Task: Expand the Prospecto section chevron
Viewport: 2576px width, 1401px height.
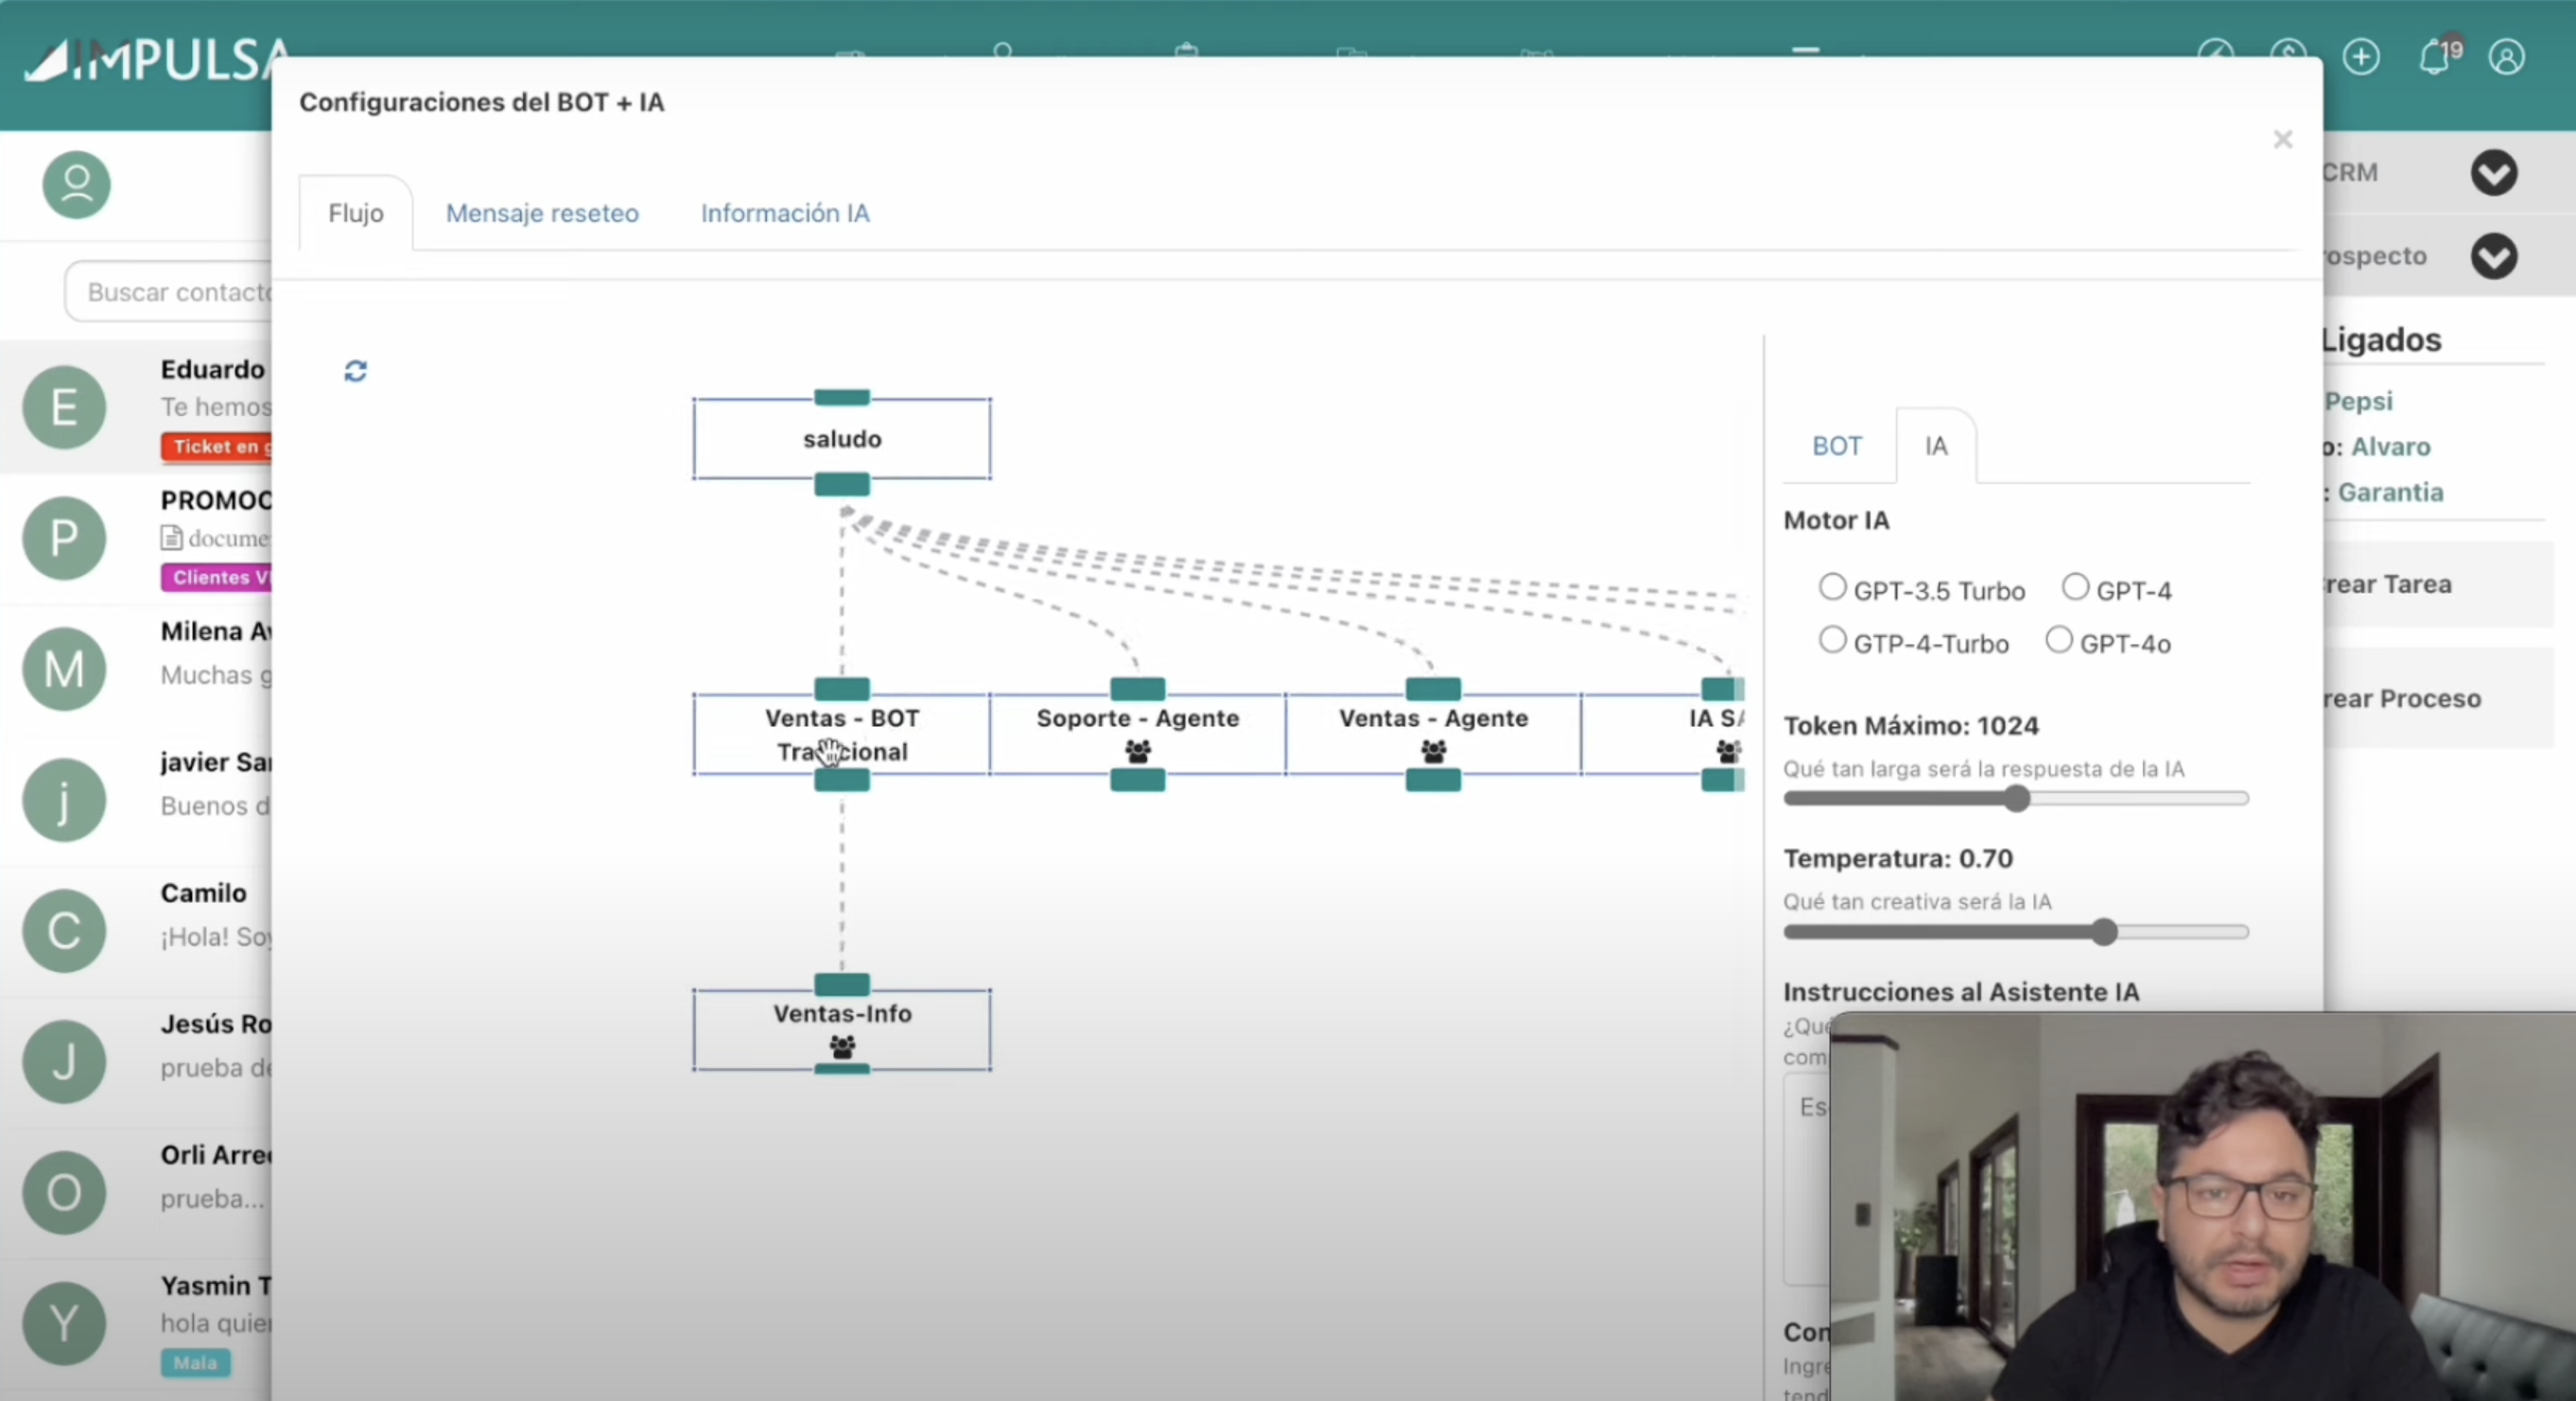Action: click(2494, 256)
